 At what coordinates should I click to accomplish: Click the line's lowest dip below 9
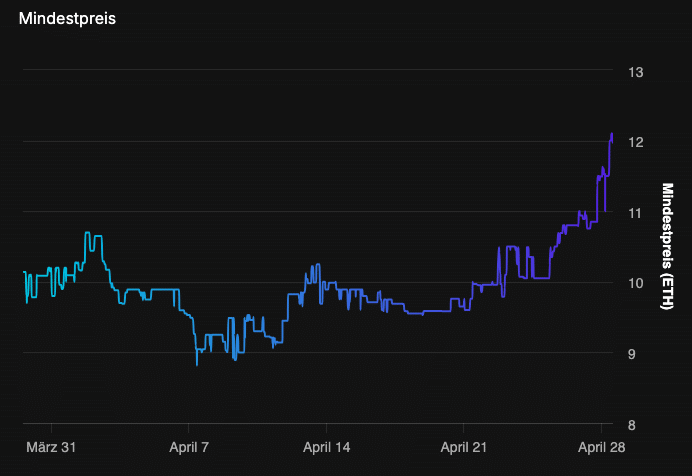point(197,365)
